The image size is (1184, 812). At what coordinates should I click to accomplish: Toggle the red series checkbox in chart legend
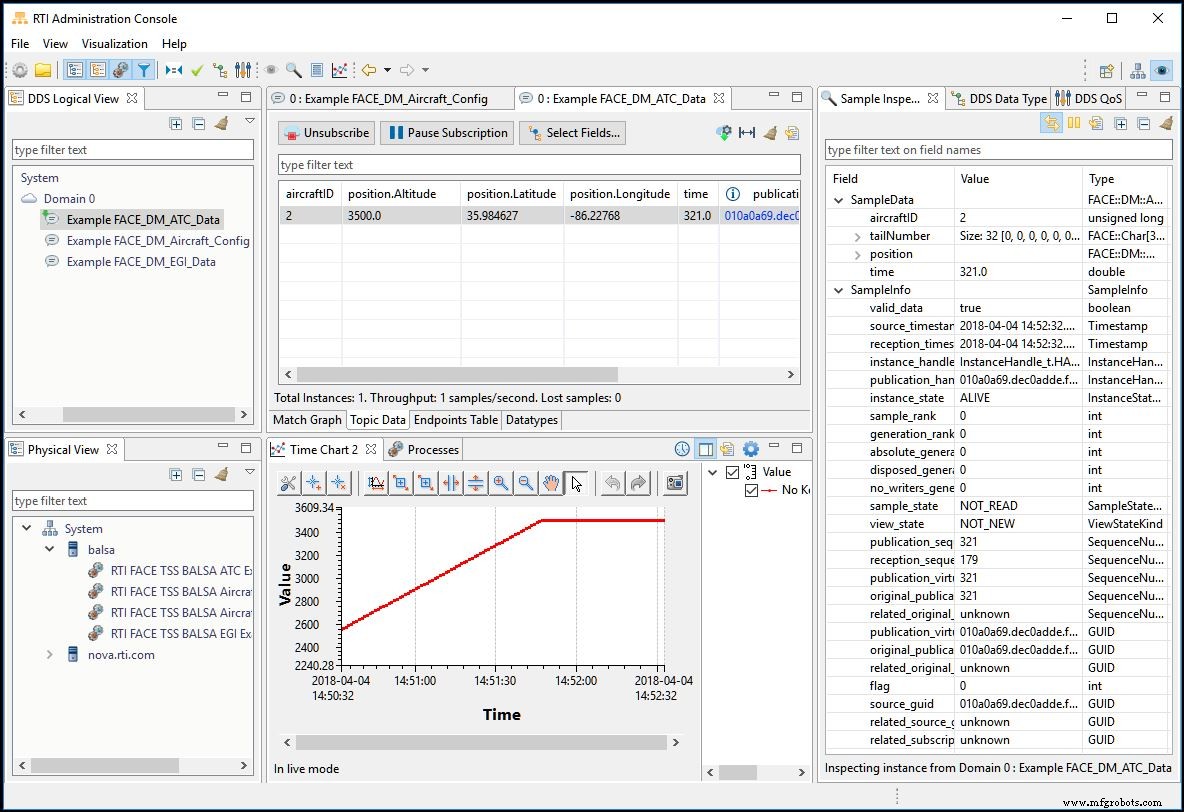(x=751, y=489)
